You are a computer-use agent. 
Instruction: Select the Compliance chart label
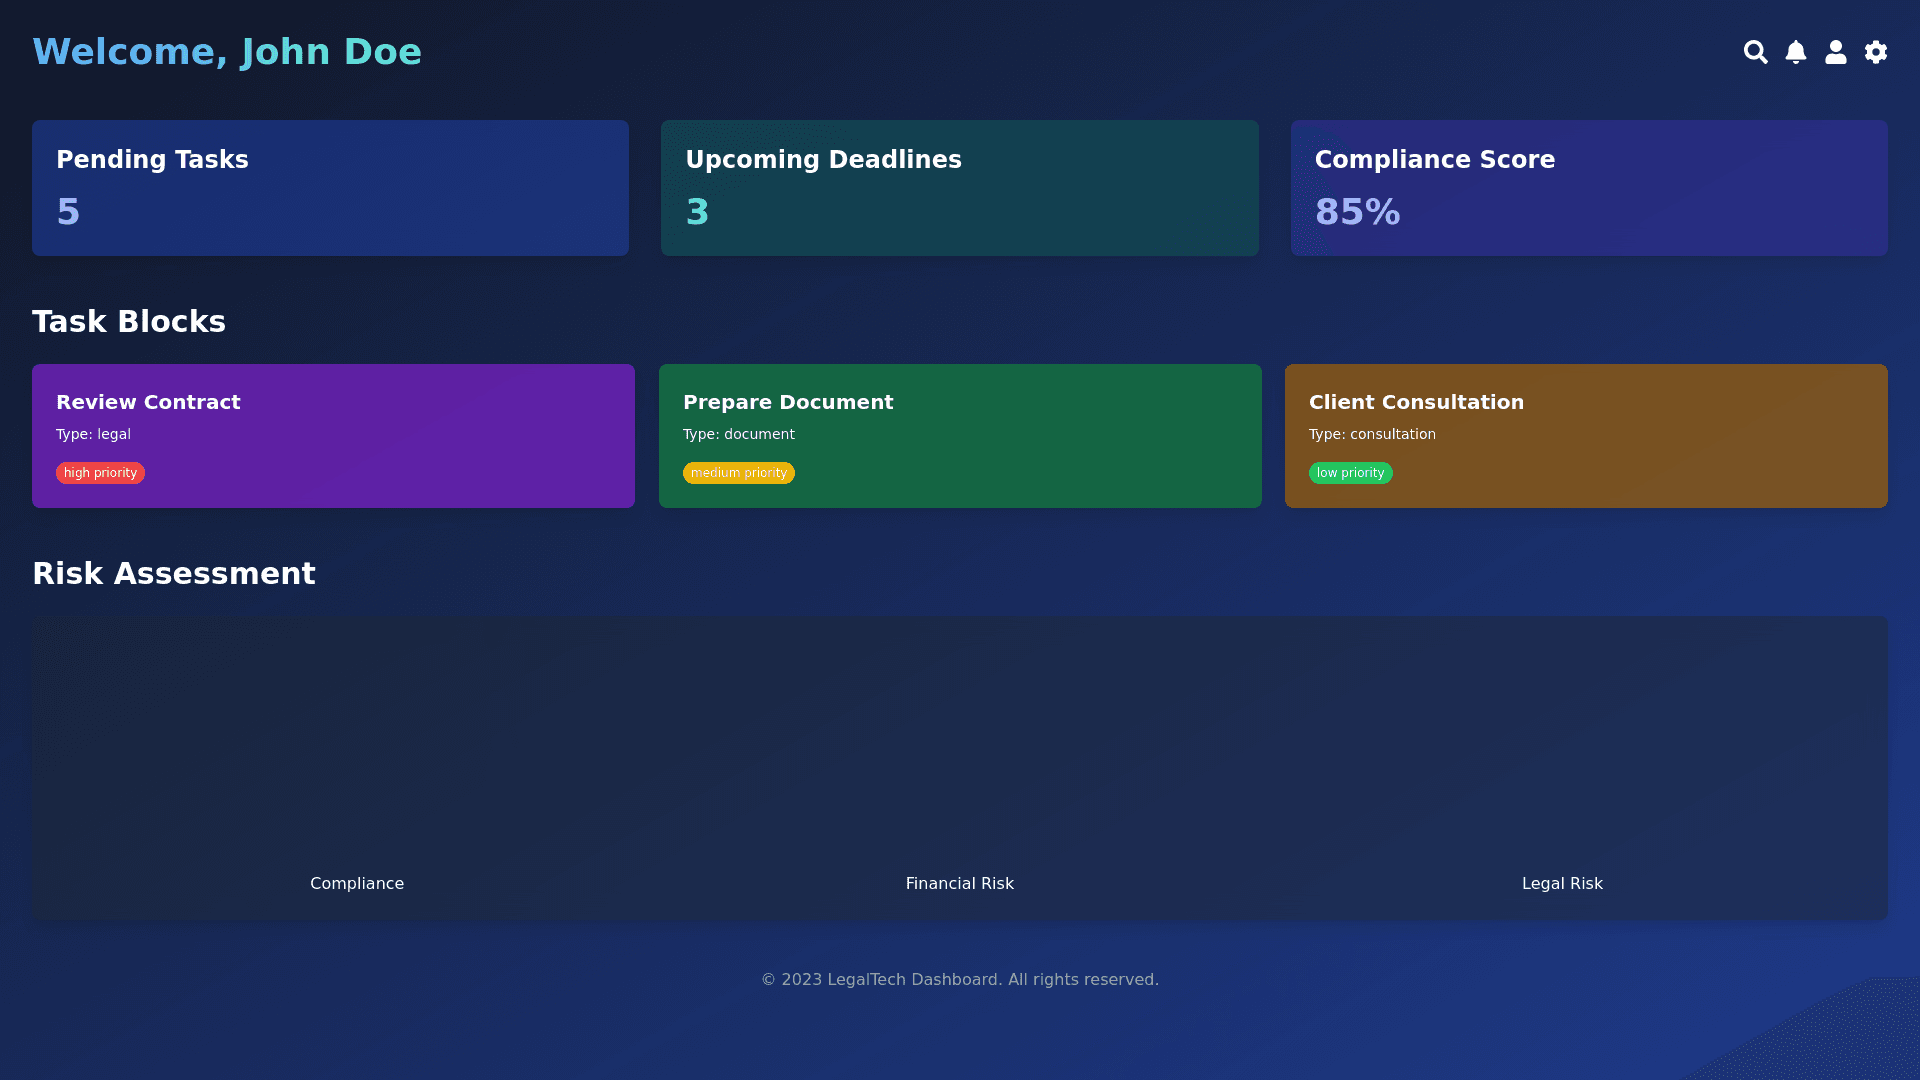click(x=357, y=884)
